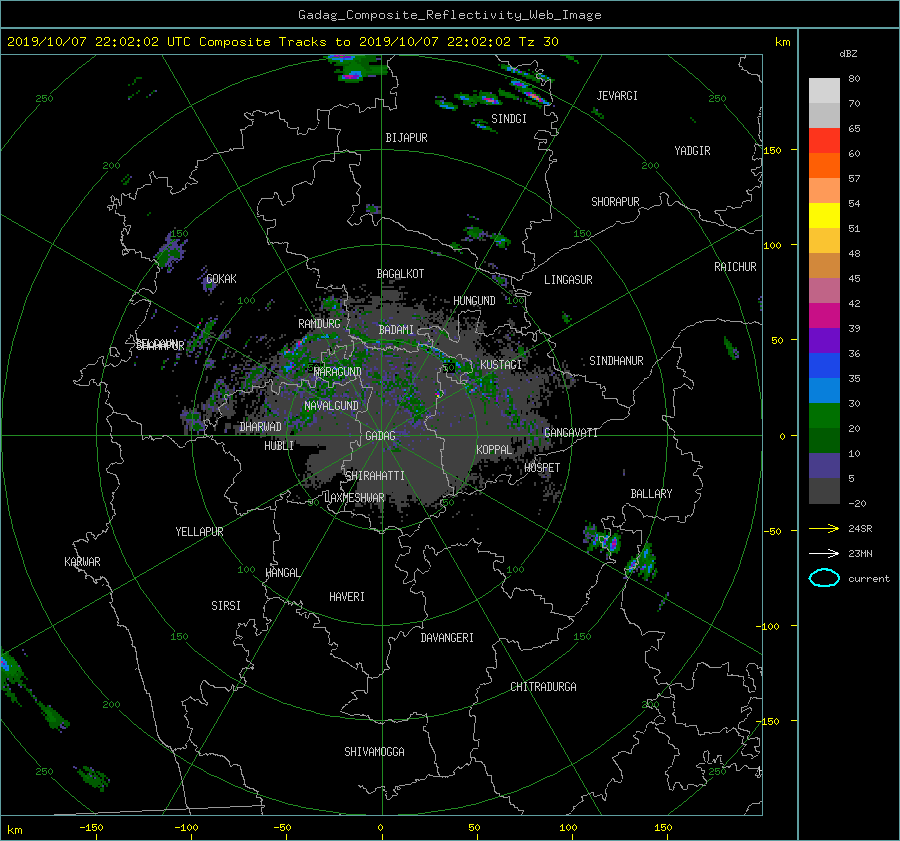Click the KUSTAGI city label

(x=501, y=365)
